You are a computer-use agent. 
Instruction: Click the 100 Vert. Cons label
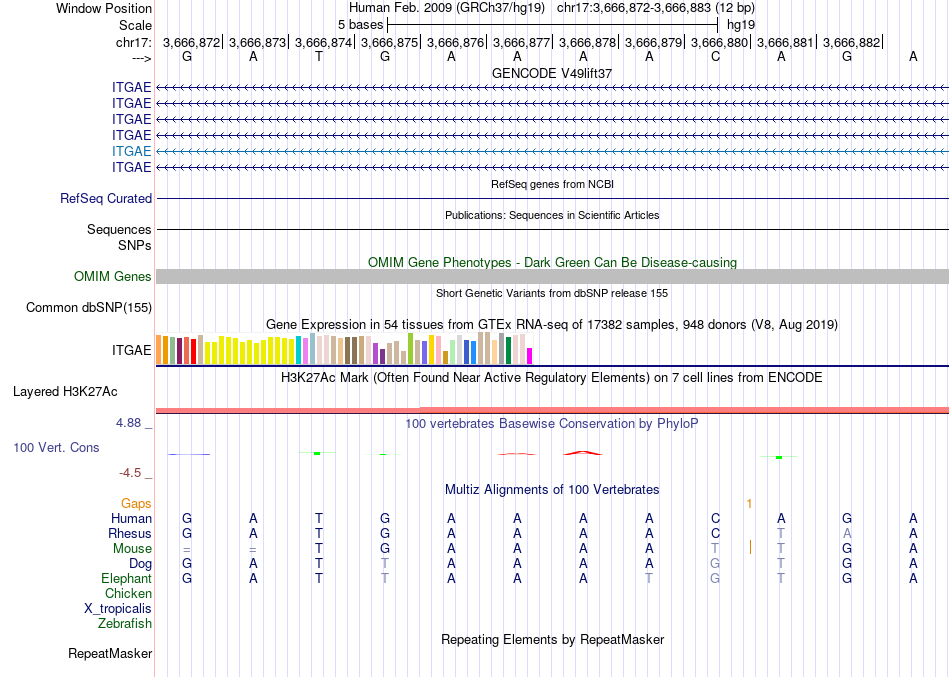[x=56, y=447]
